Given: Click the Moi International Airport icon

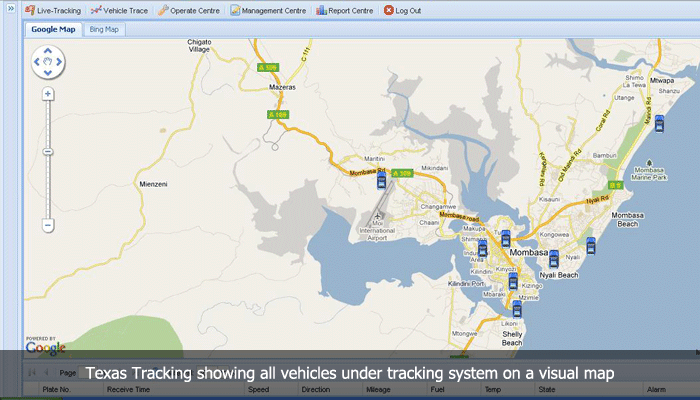Looking at the screenshot, I should coord(379,216).
